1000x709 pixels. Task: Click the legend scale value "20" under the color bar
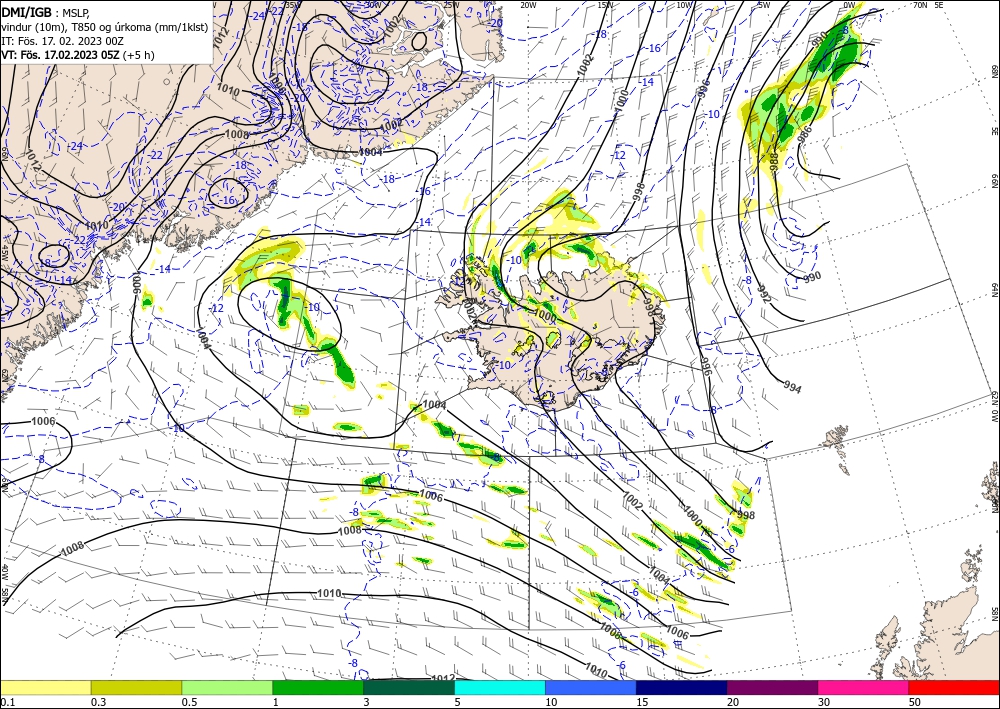click(x=733, y=702)
